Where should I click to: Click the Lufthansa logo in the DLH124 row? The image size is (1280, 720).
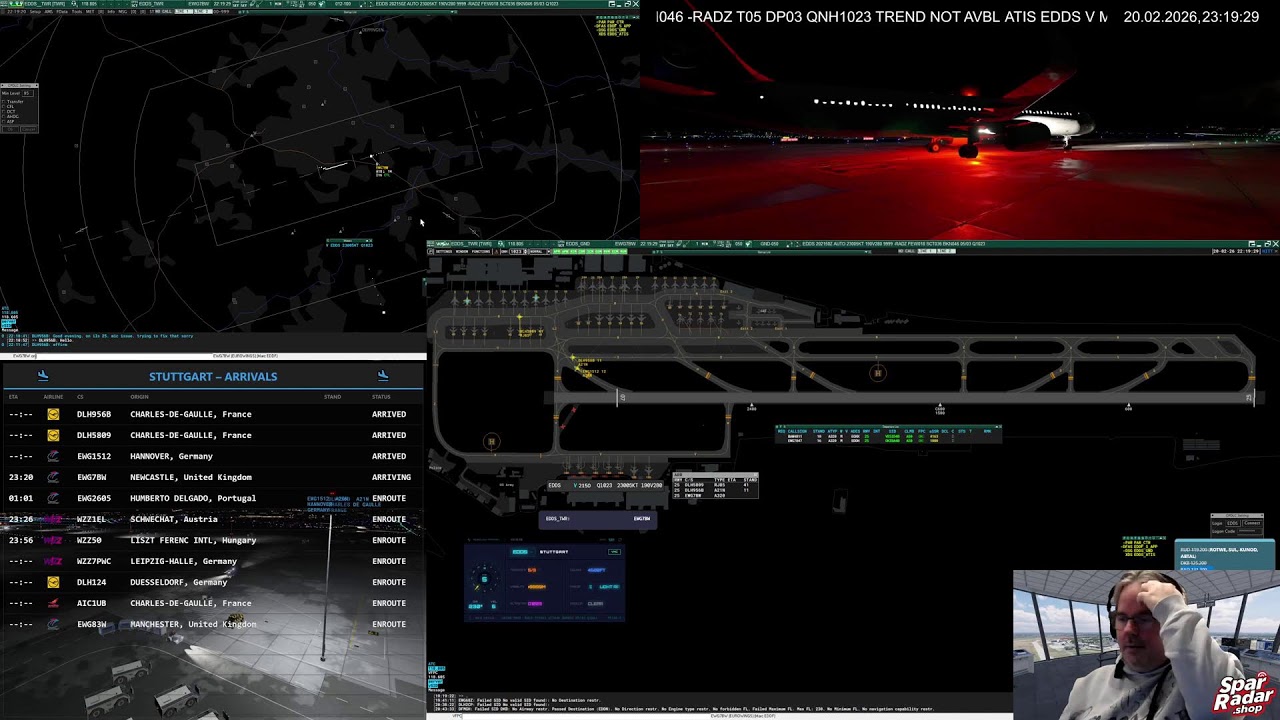pos(53,582)
